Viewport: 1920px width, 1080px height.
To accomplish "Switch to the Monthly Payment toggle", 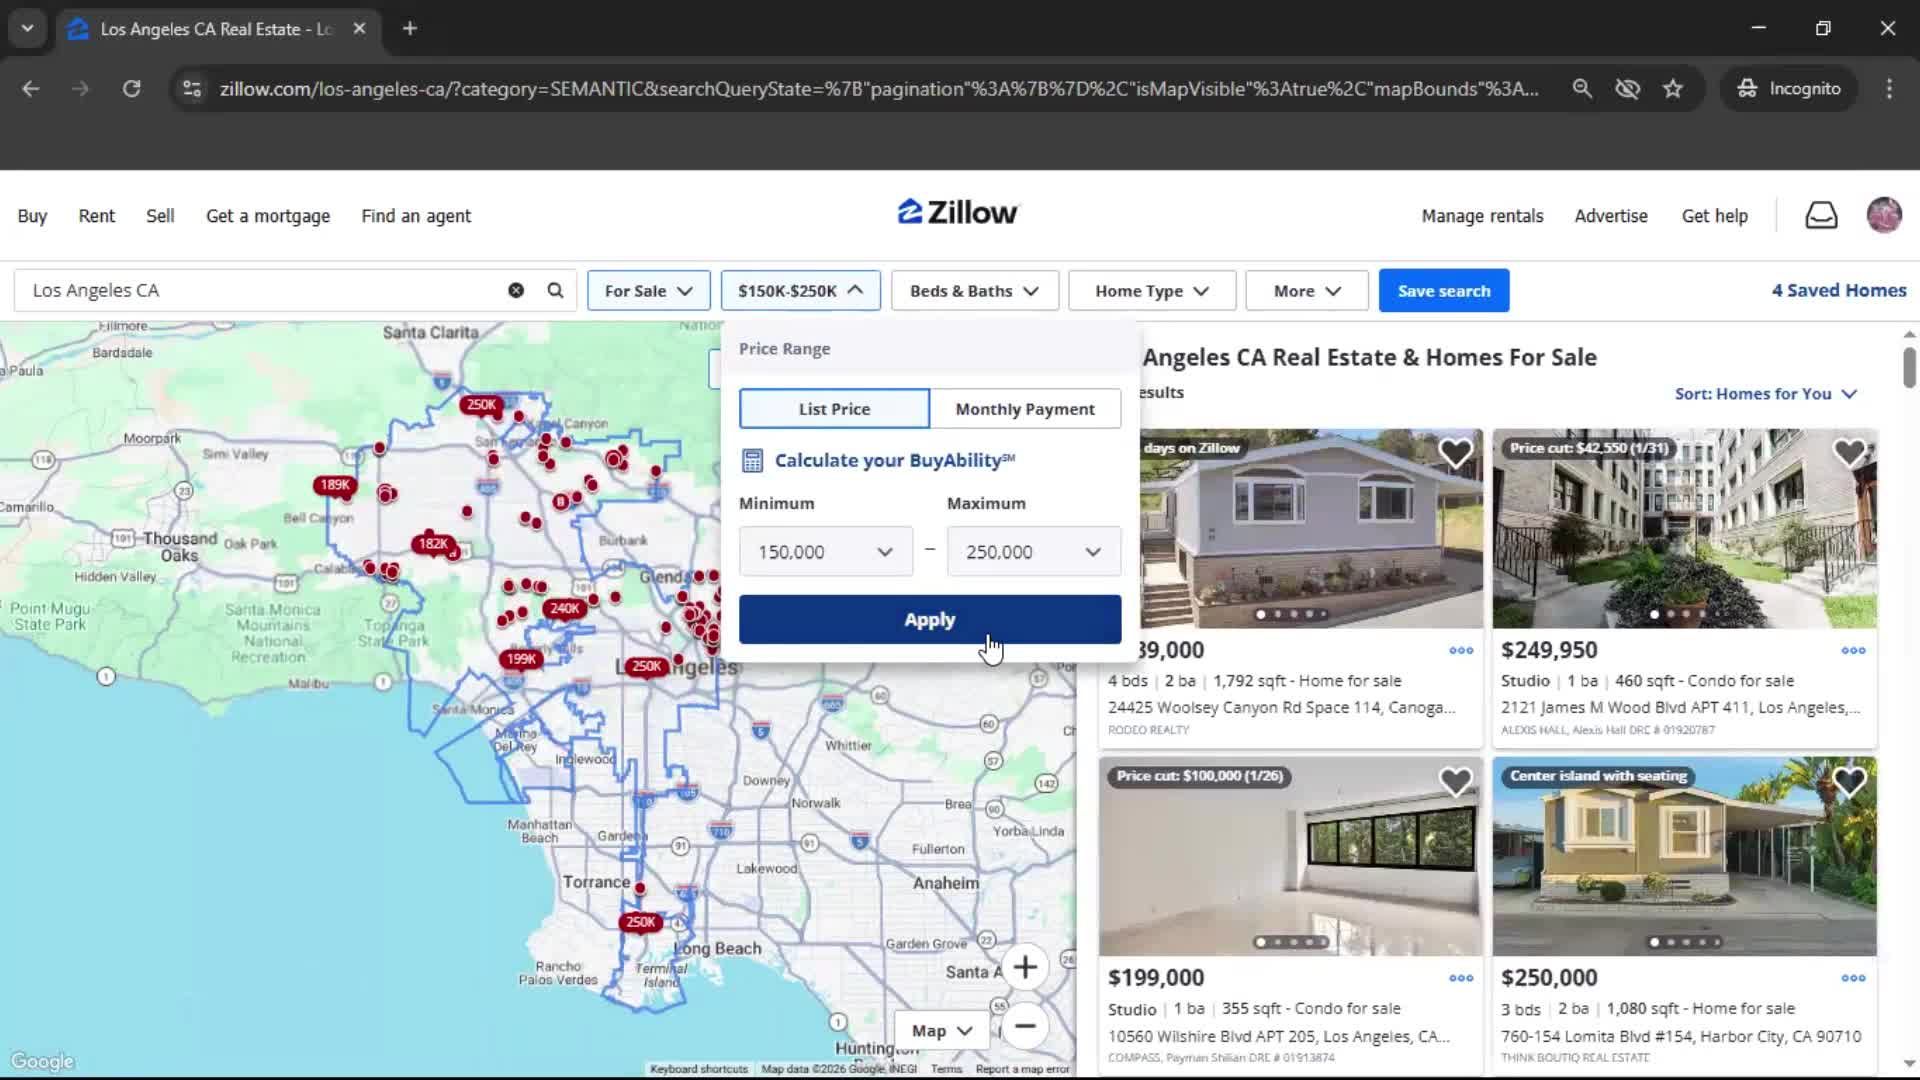I will (x=1025, y=408).
